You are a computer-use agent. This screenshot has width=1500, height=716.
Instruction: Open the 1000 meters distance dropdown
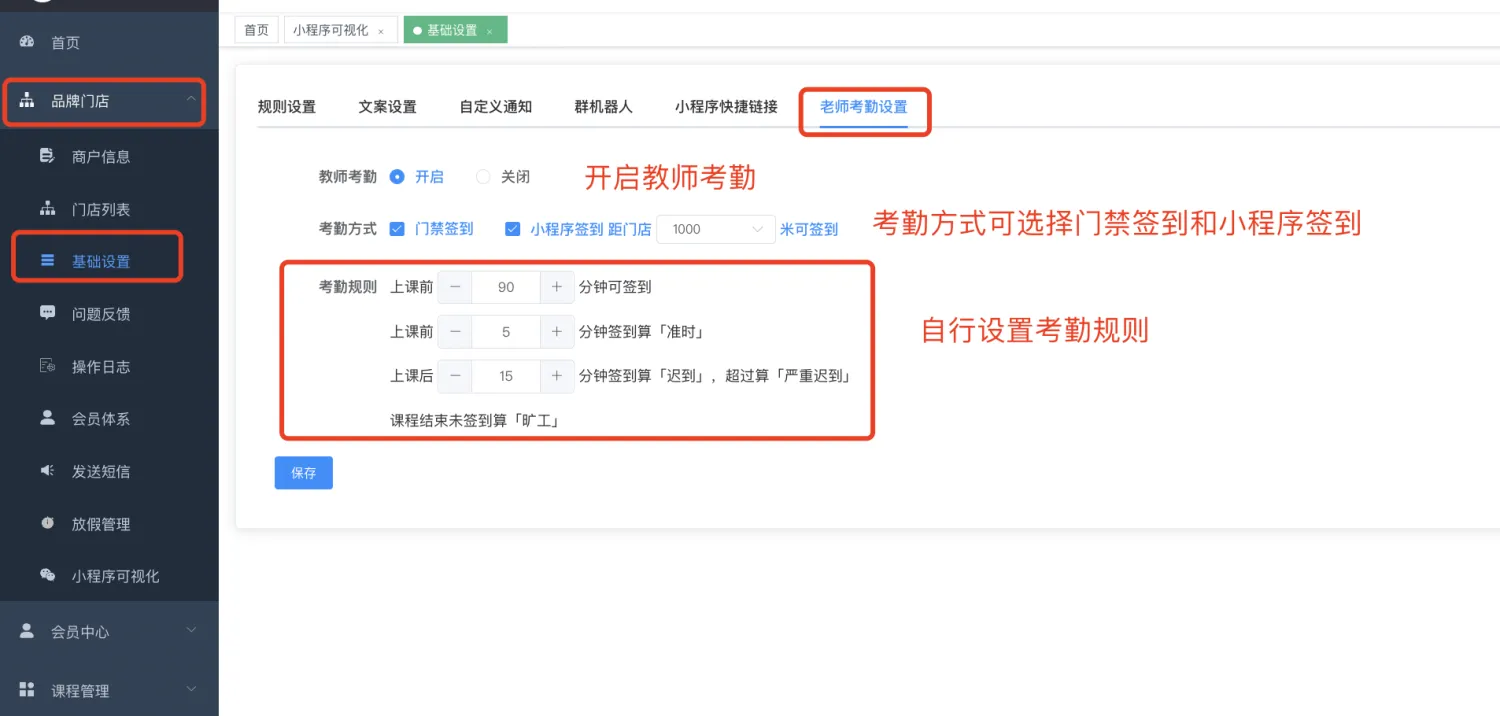pyautogui.click(x=715, y=229)
